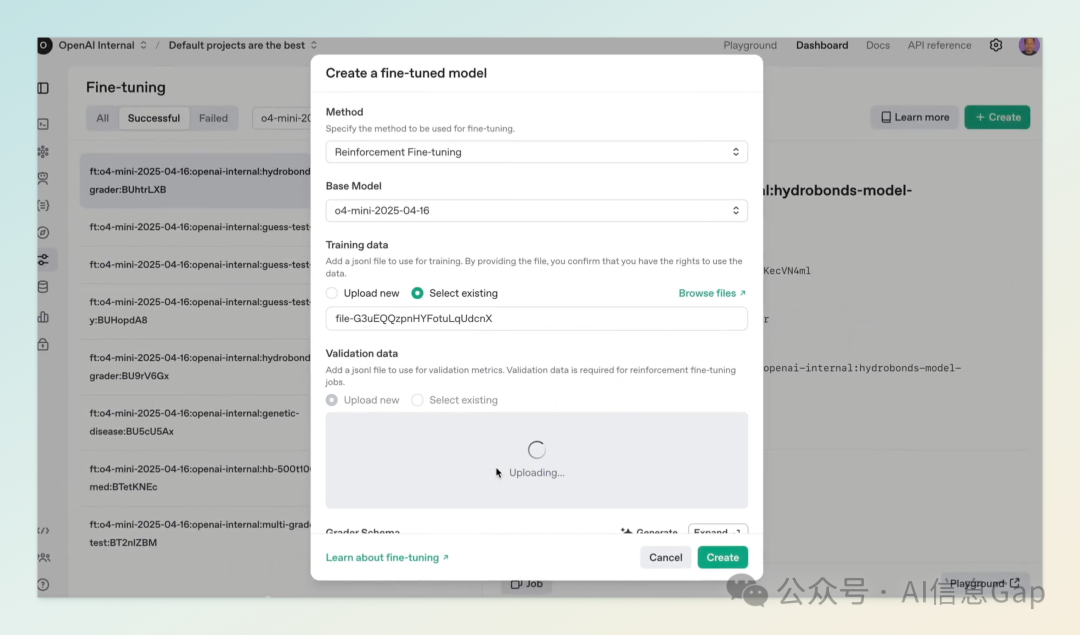1080x635 pixels.
Task: Select the Select existing validation data radio
Action: pyautogui.click(x=417, y=400)
